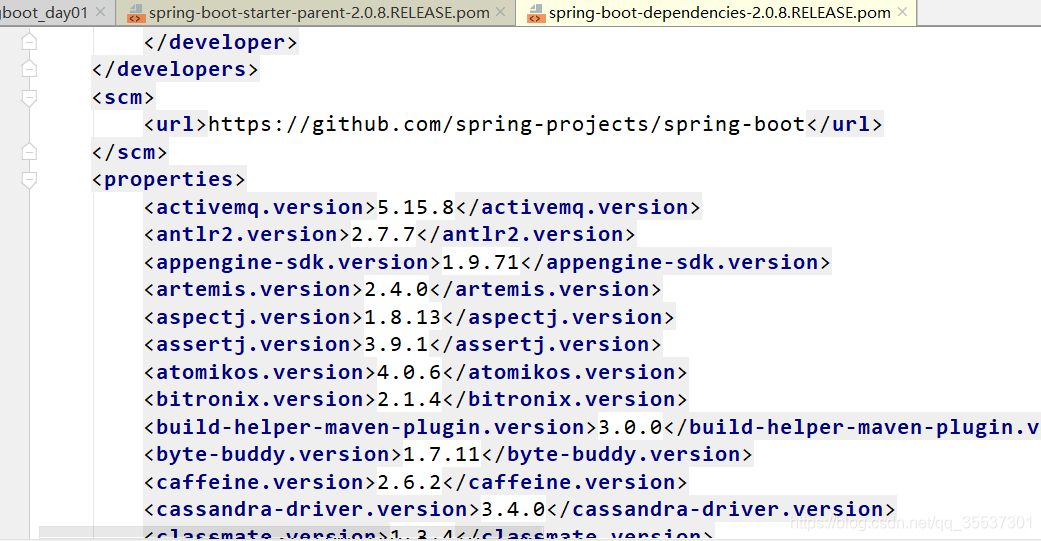Collapse the </developers> fold marker
1041x541 pixels.
pyautogui.click(x=29, y=69)
